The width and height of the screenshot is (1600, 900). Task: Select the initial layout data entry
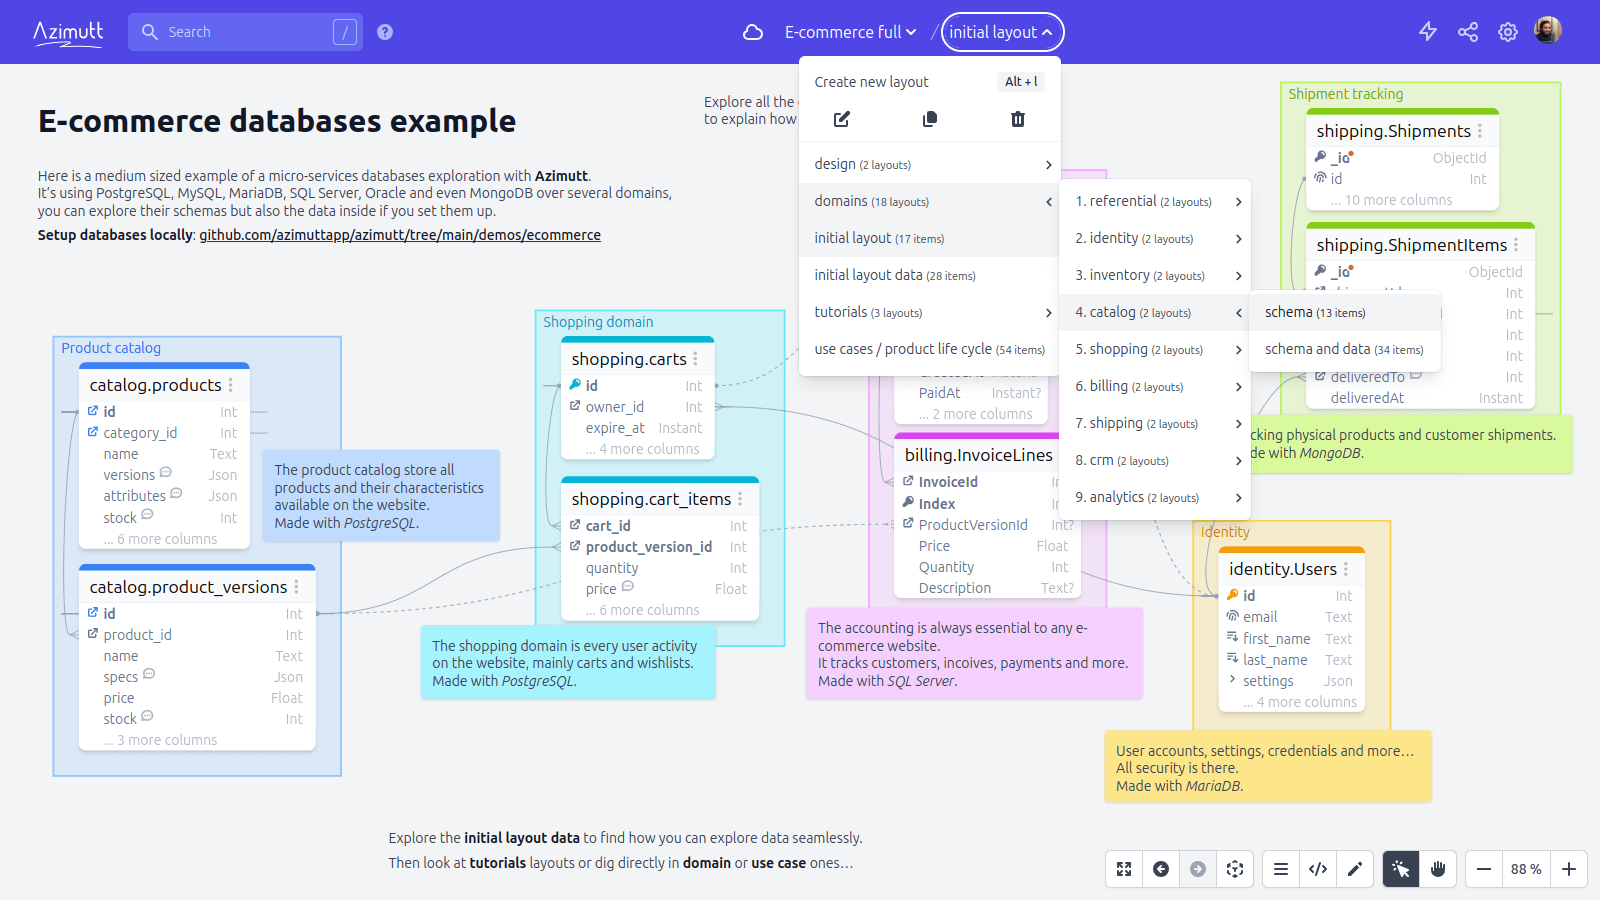coord(930,275)
